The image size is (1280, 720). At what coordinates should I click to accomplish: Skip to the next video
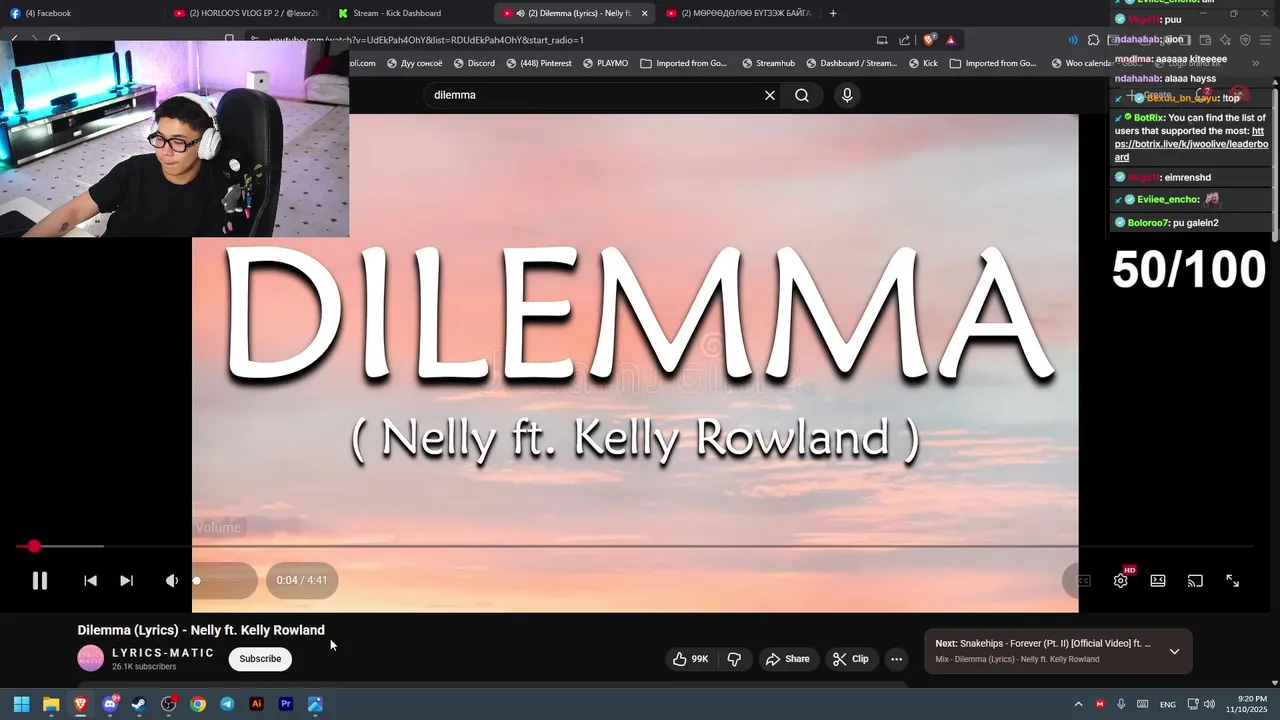click(126, 580)
